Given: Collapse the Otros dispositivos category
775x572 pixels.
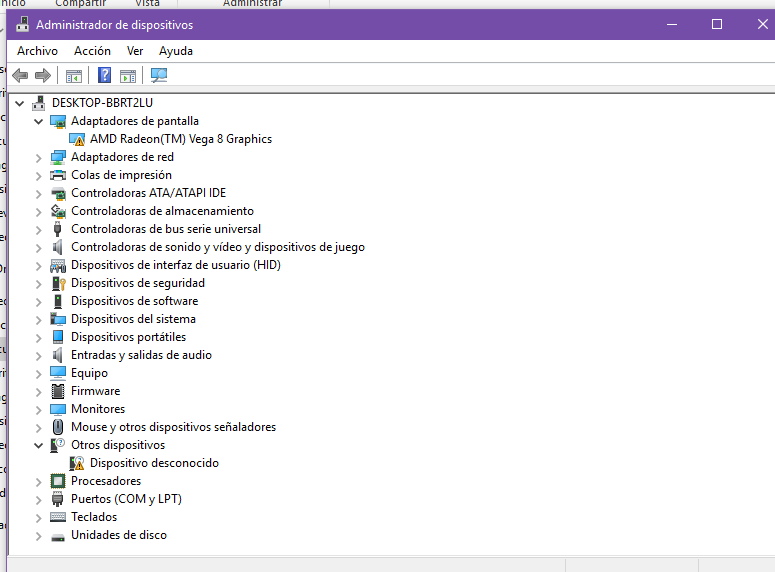Looking at the screenshot, I should click(x=39, y=445).
